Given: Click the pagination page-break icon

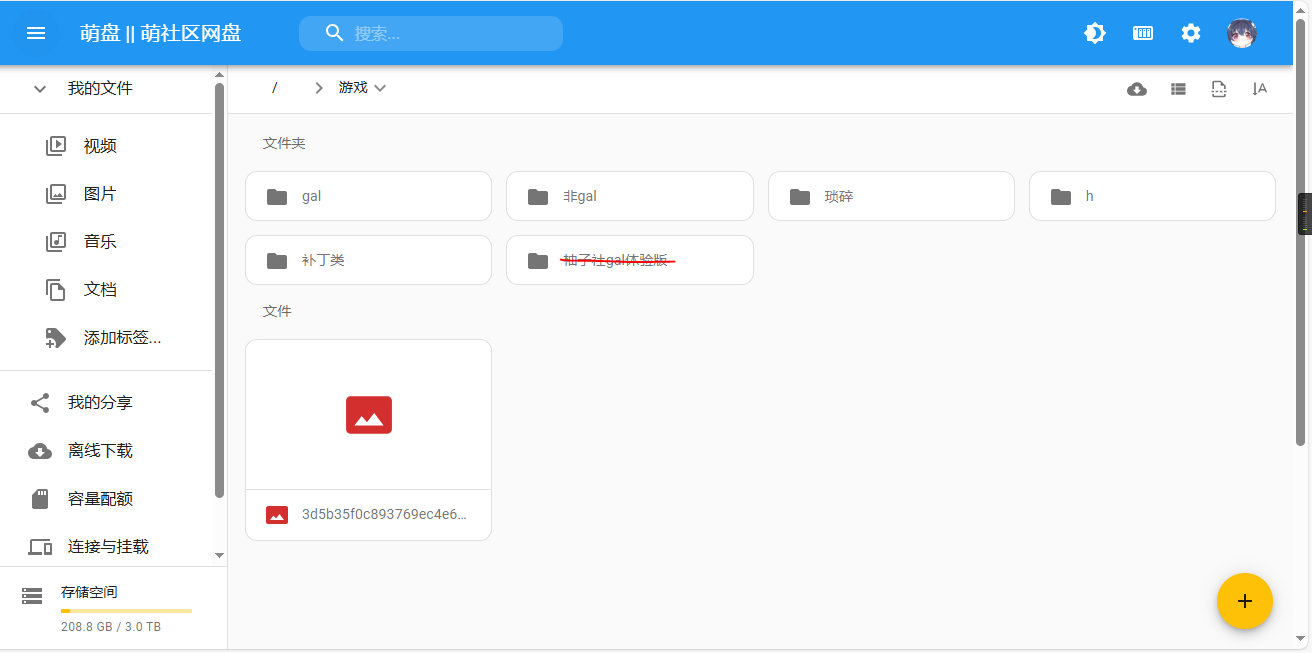Looking at the screenshot, I should (1218, 89).
